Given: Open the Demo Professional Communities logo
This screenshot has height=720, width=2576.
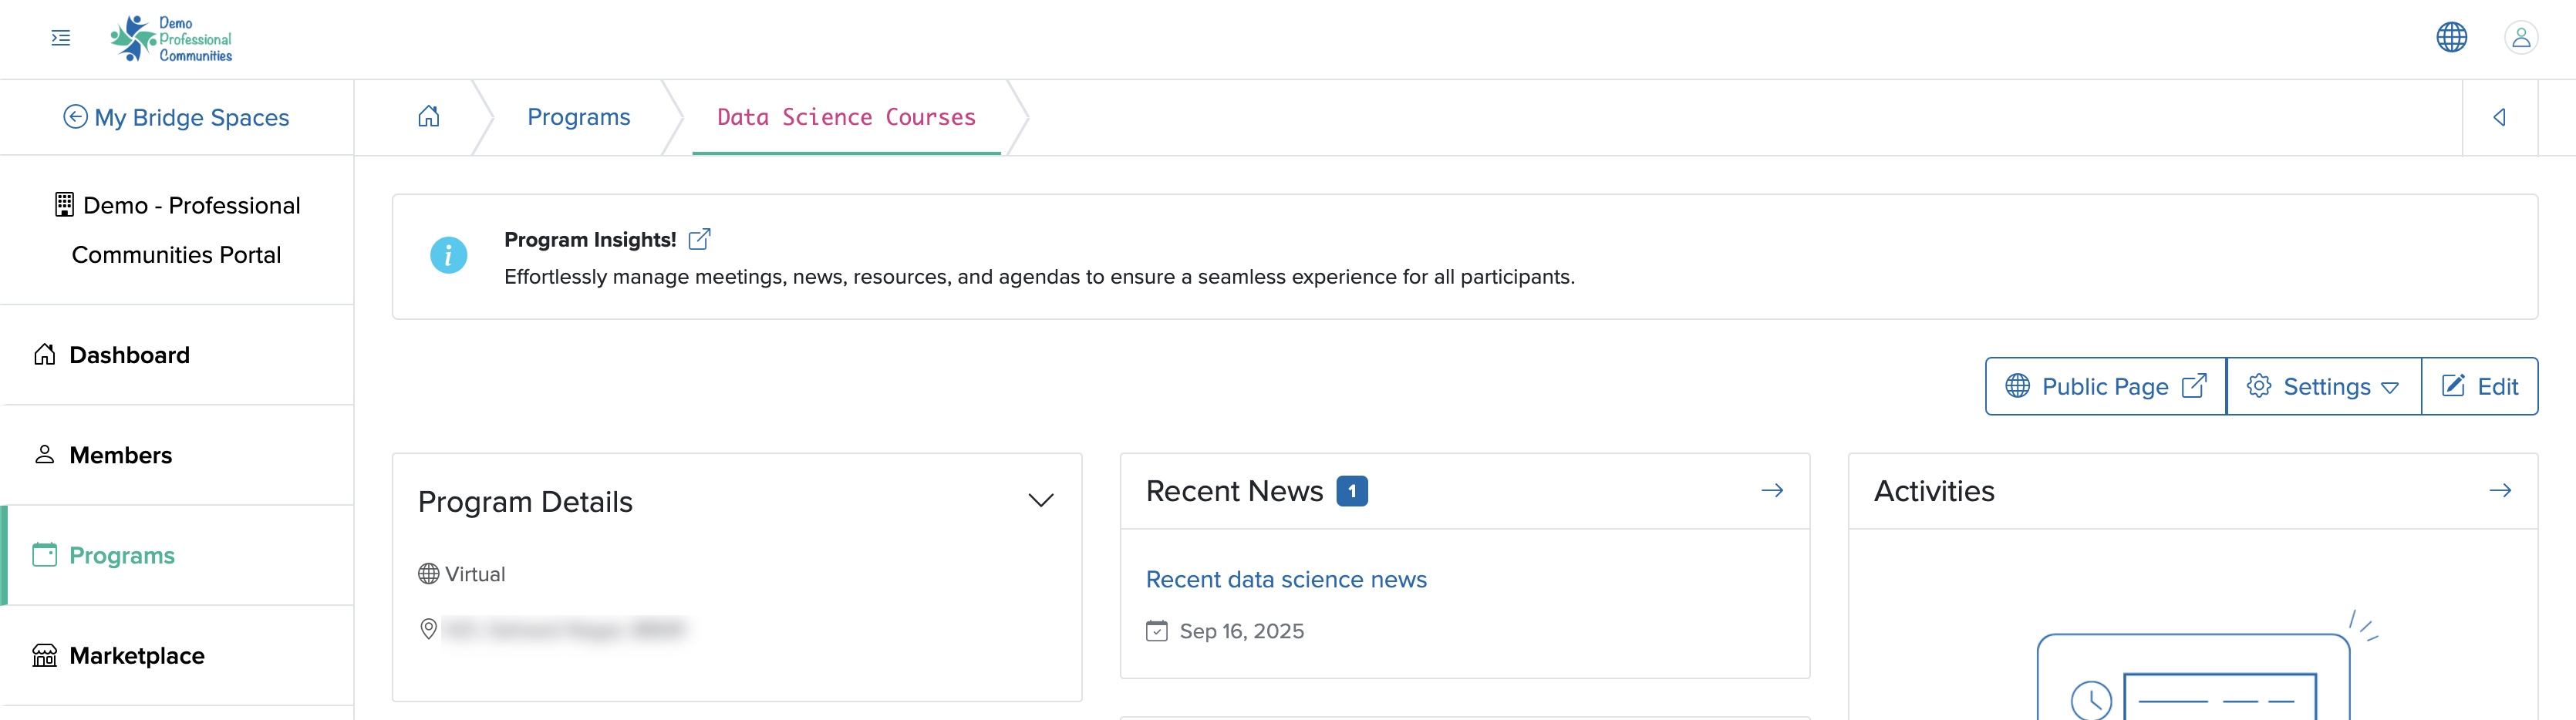Looking at the screenshot, I should pos(171,39).
